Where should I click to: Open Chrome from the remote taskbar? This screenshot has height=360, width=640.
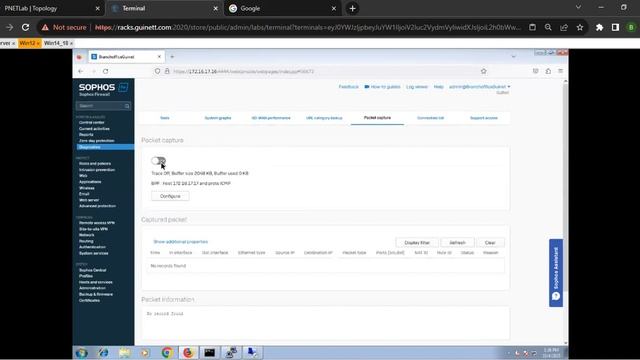pos(167,353)
